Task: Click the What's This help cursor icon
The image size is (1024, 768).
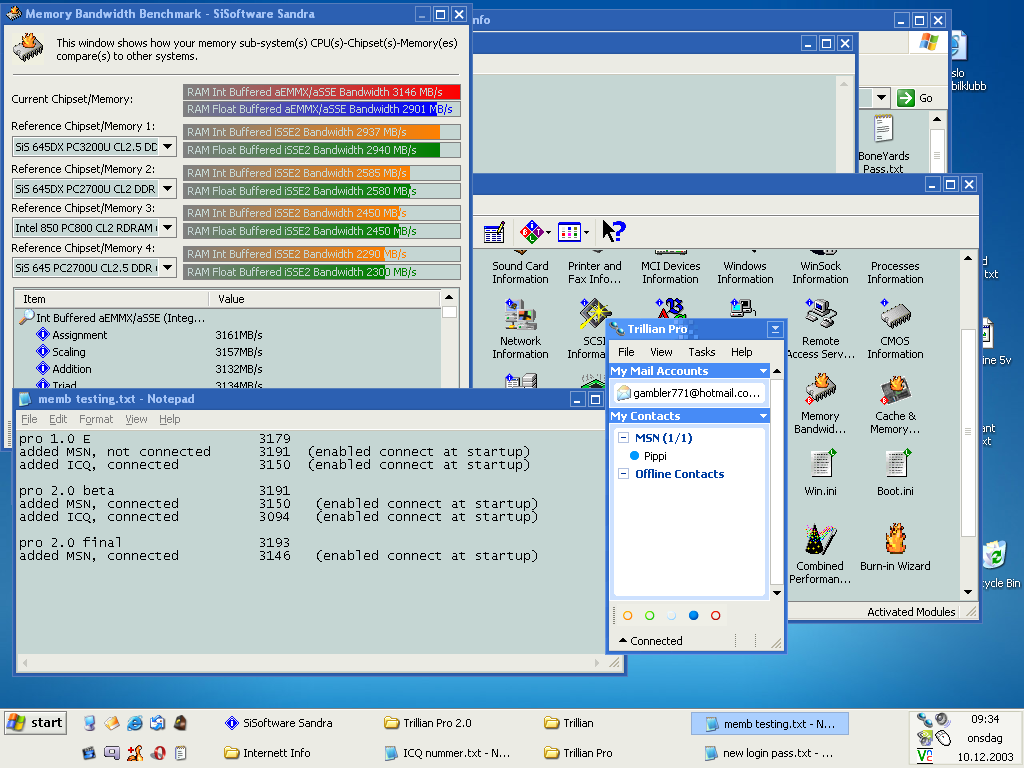Action: coord(613,231)
